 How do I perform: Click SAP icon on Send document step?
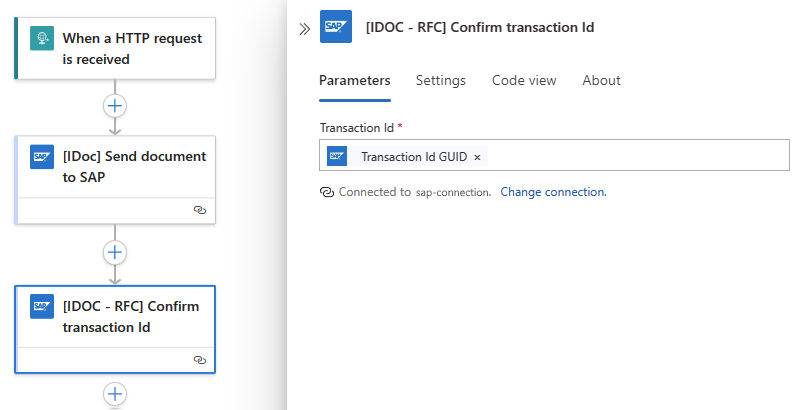click(x=42, y=157)
